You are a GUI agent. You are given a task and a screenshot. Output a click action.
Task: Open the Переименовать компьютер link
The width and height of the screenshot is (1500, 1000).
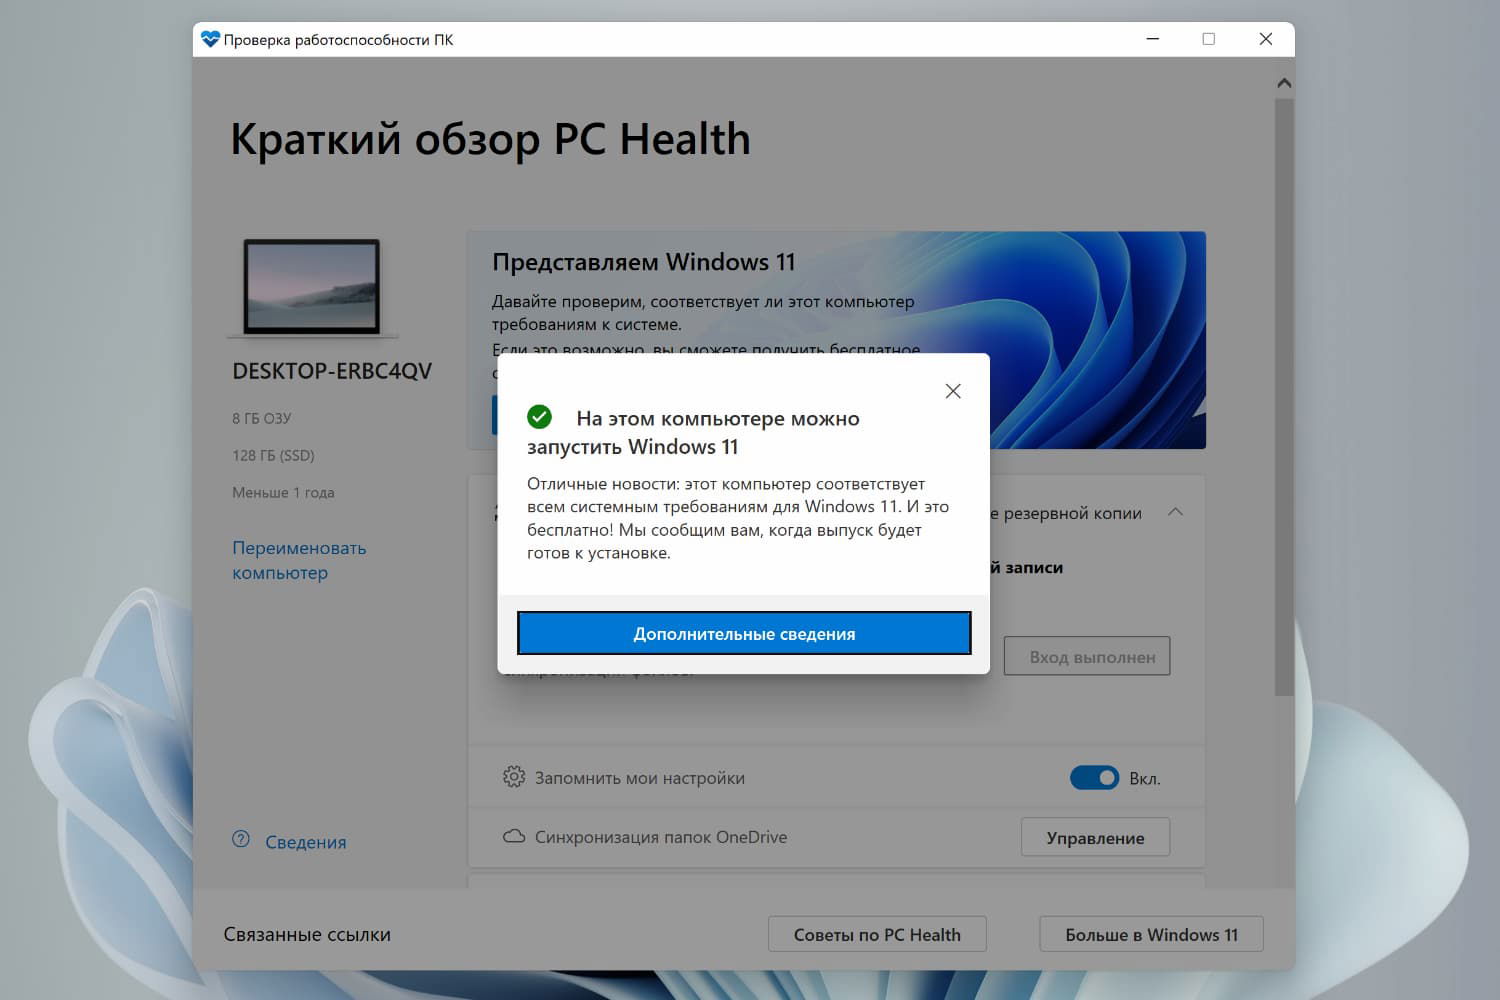299,560
